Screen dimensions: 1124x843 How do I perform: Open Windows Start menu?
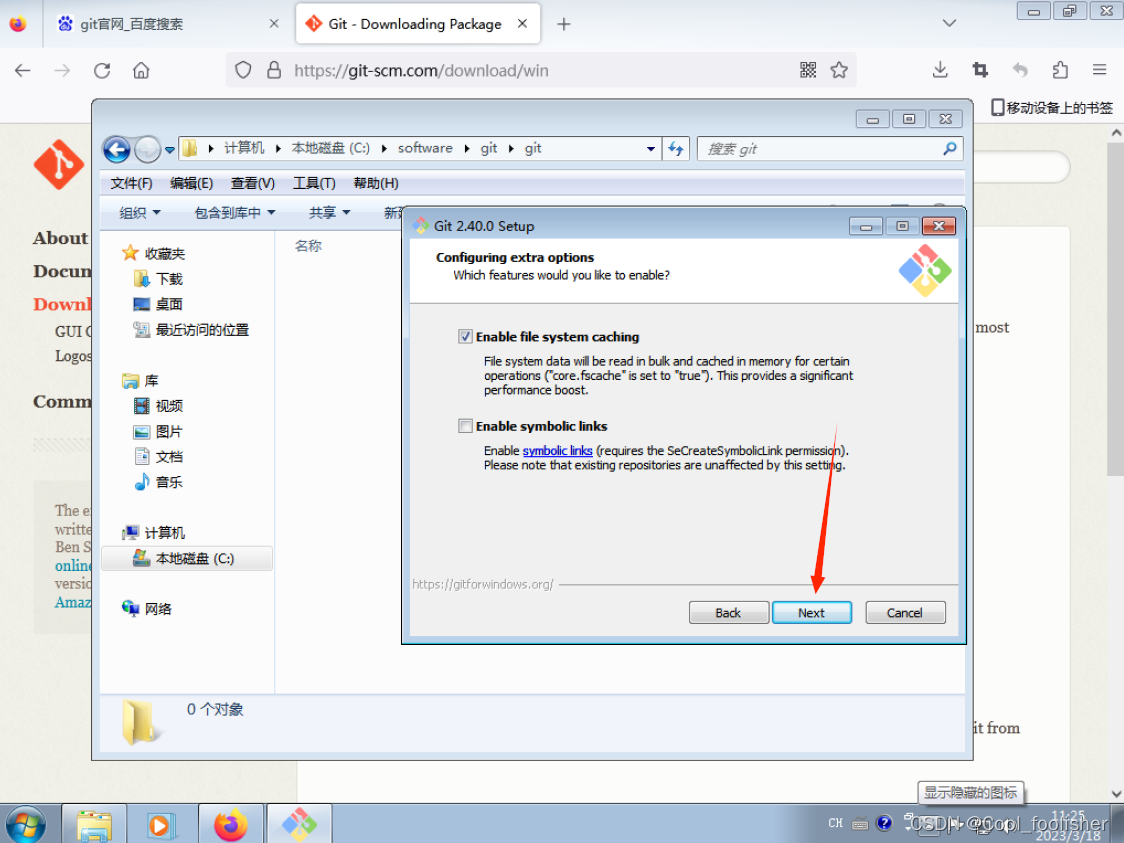tap(24, 826)
